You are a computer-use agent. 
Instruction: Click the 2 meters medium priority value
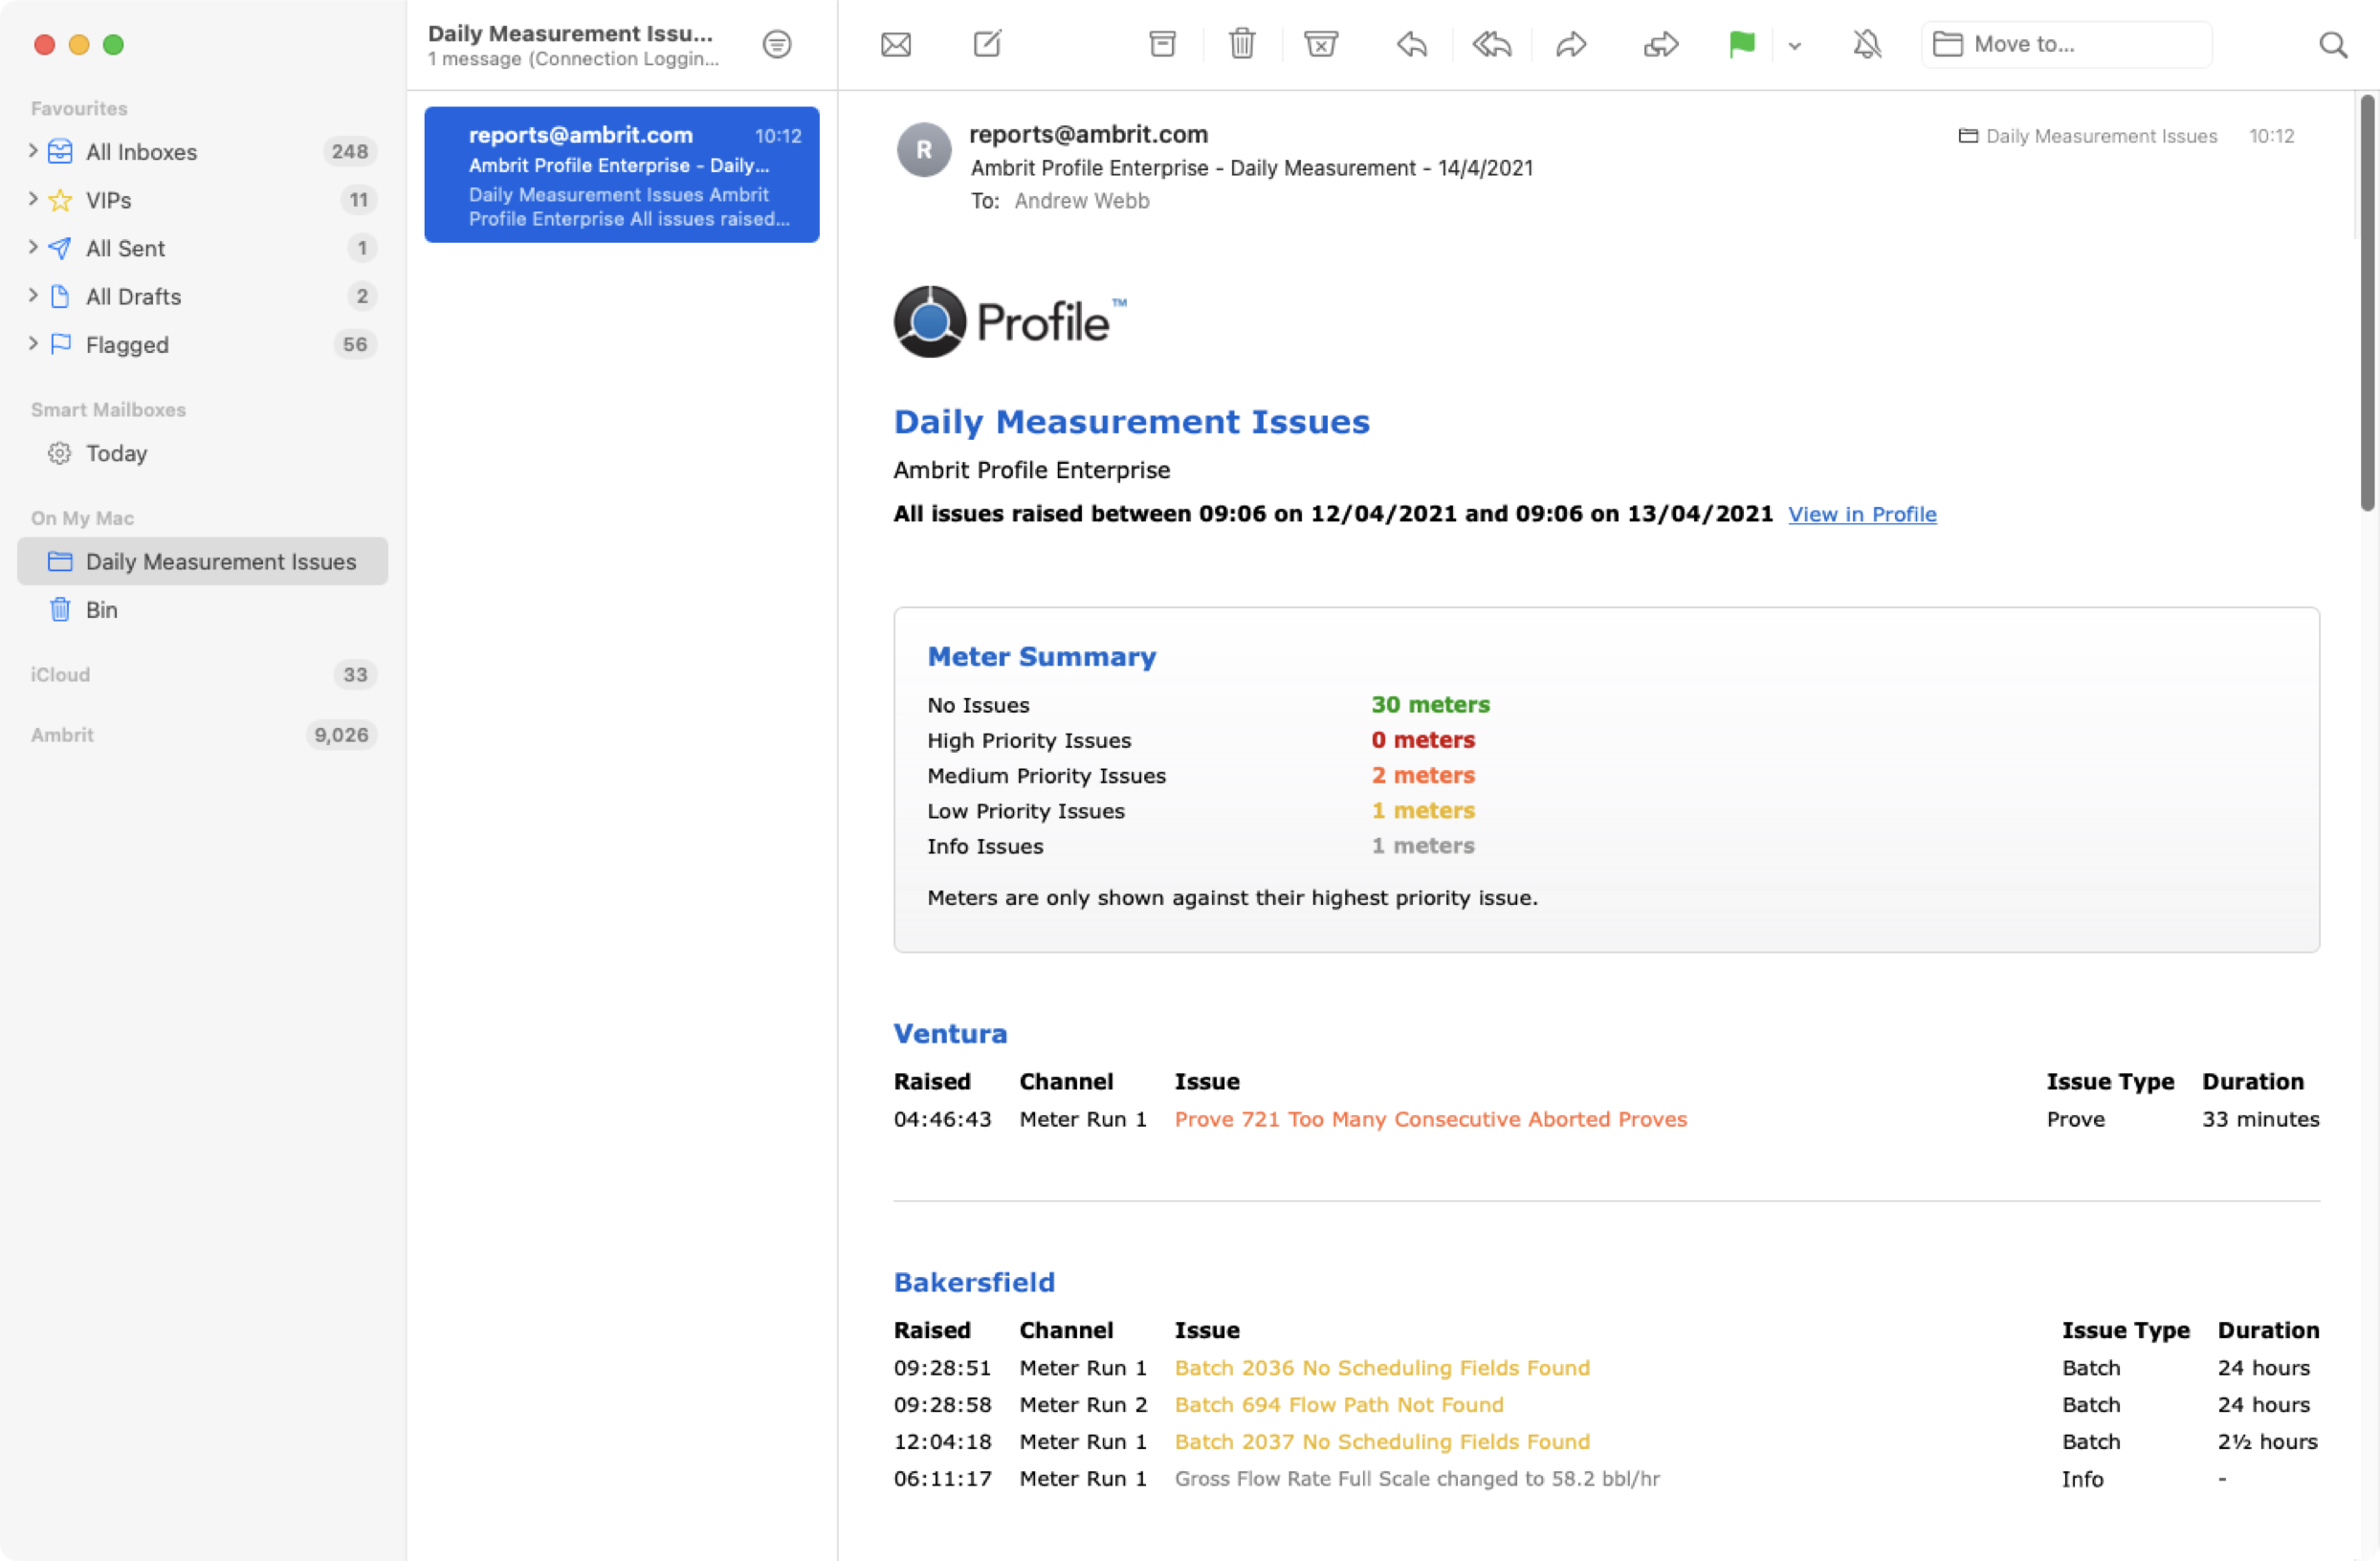[1423, 775]
